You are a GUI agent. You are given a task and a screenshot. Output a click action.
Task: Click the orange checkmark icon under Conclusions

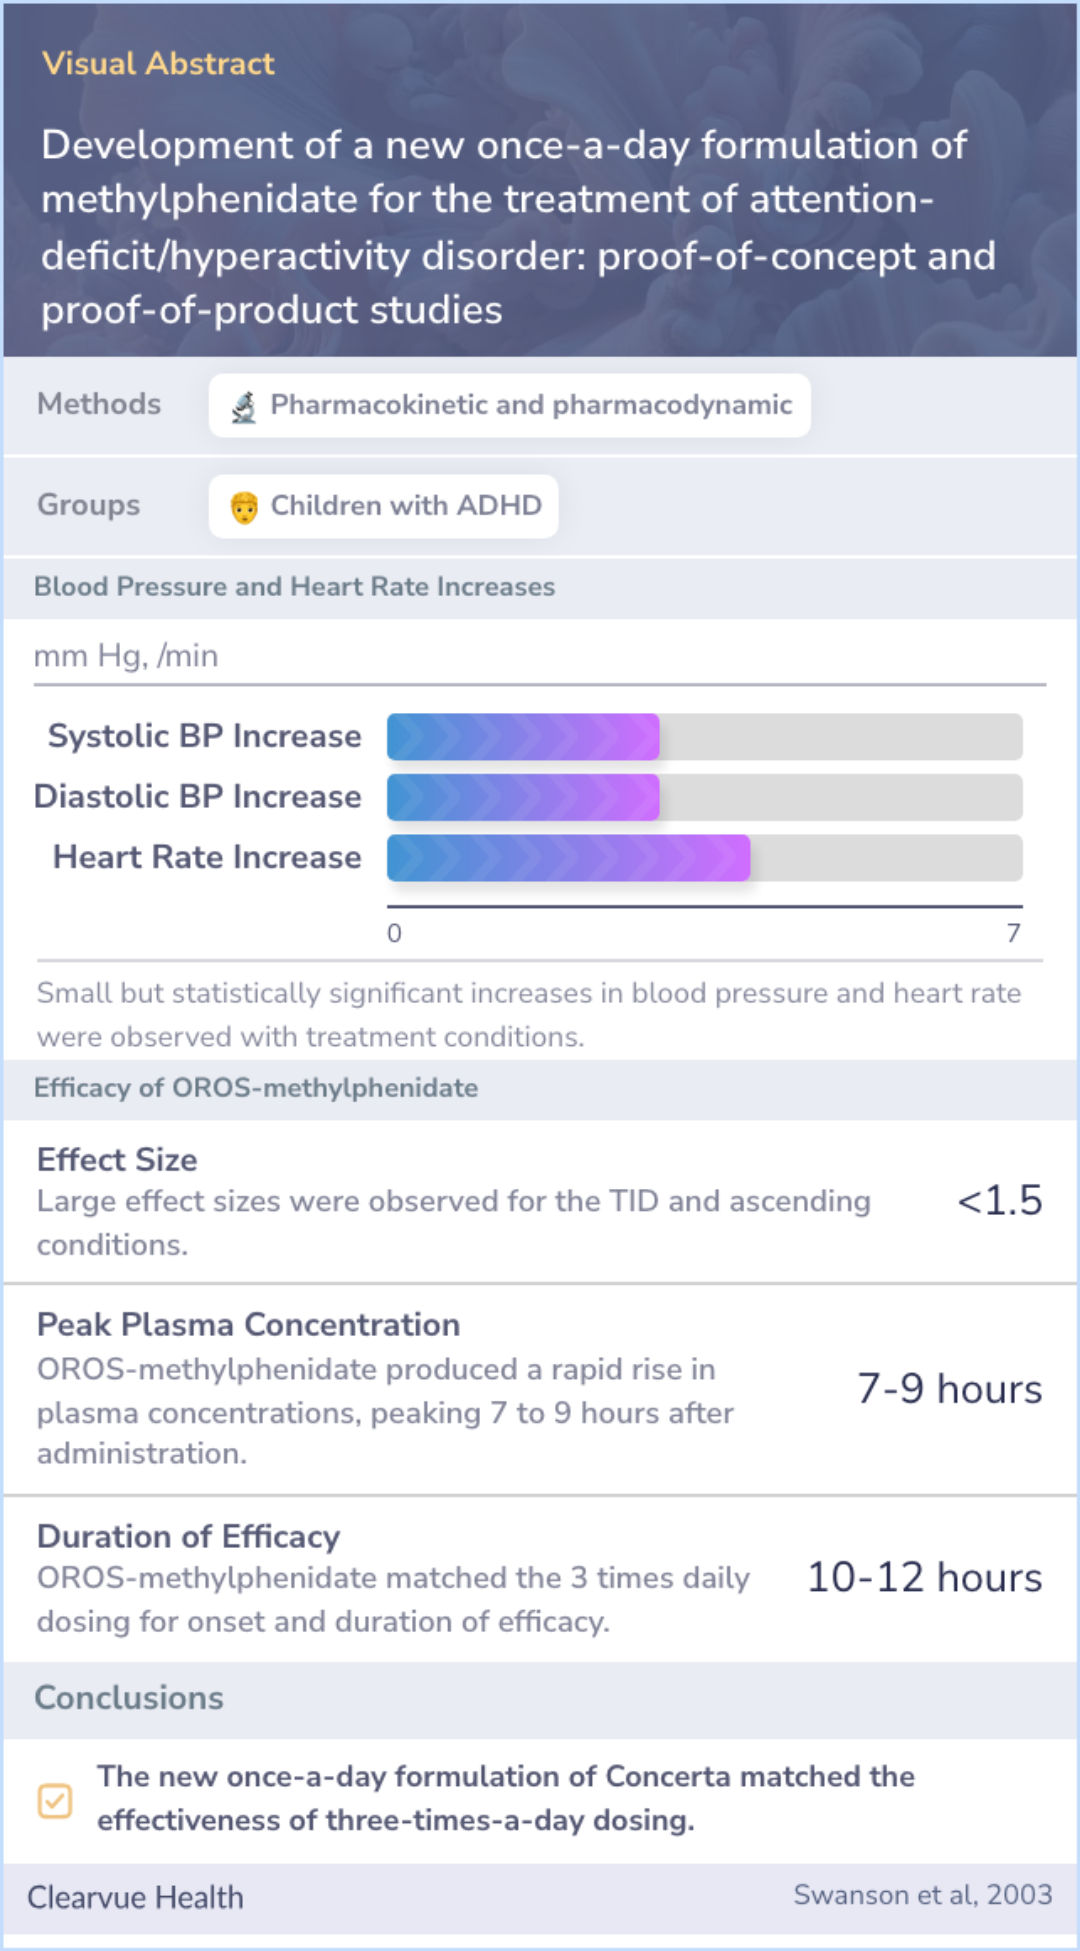(55, 1800)
